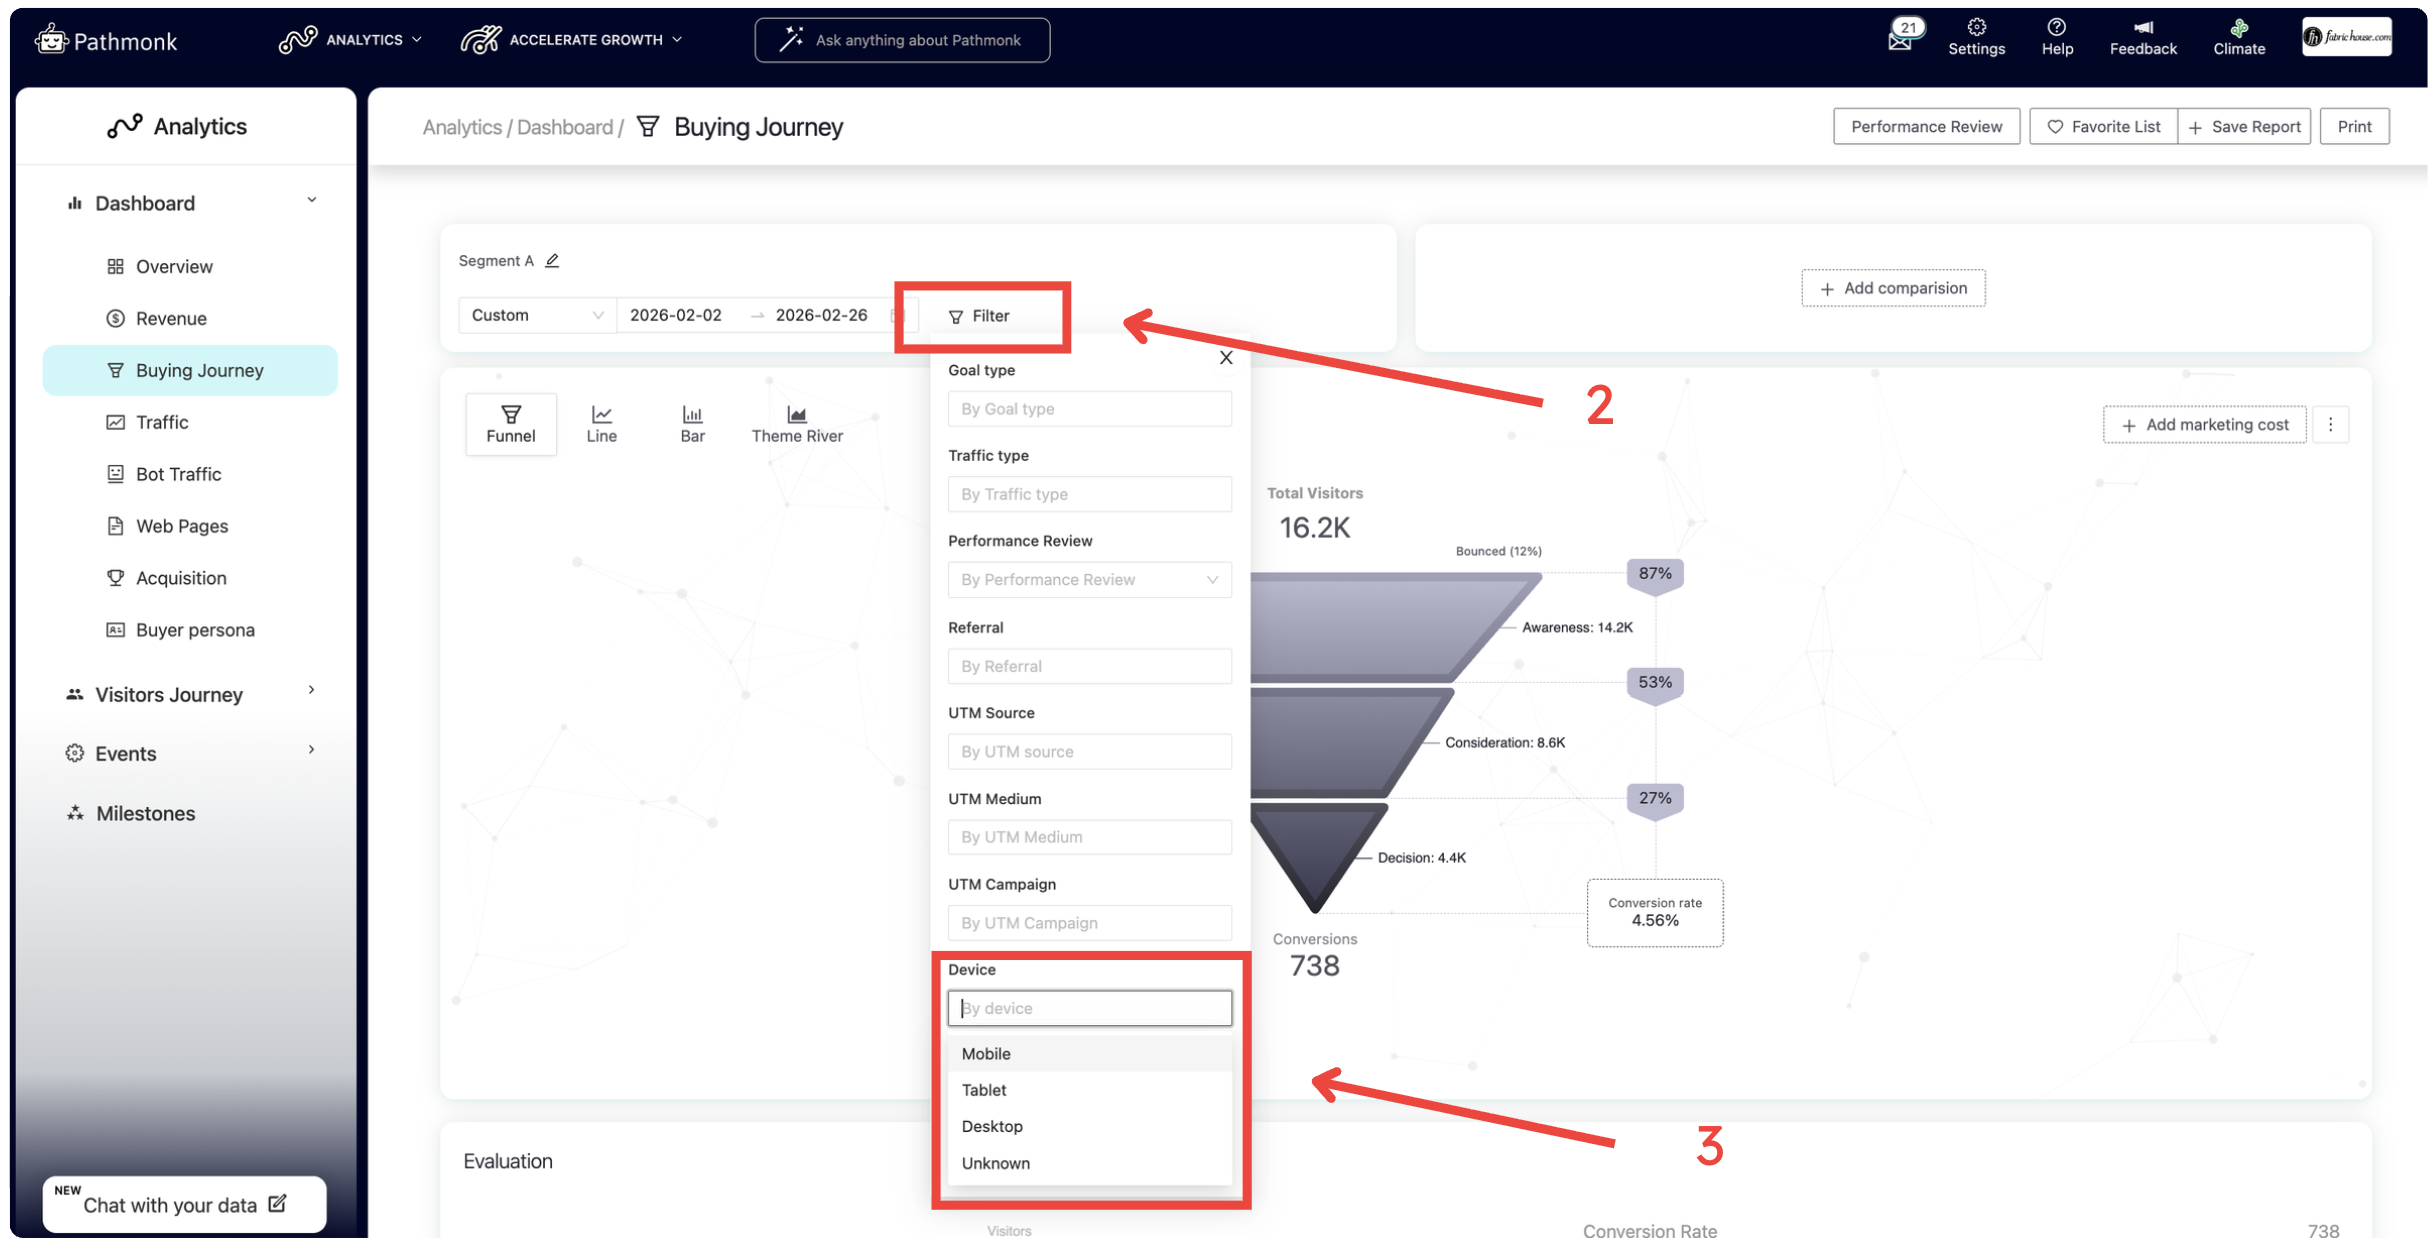2432x1246 pixels.
Task: Switch to Theme River chart view
Action: 796,424
